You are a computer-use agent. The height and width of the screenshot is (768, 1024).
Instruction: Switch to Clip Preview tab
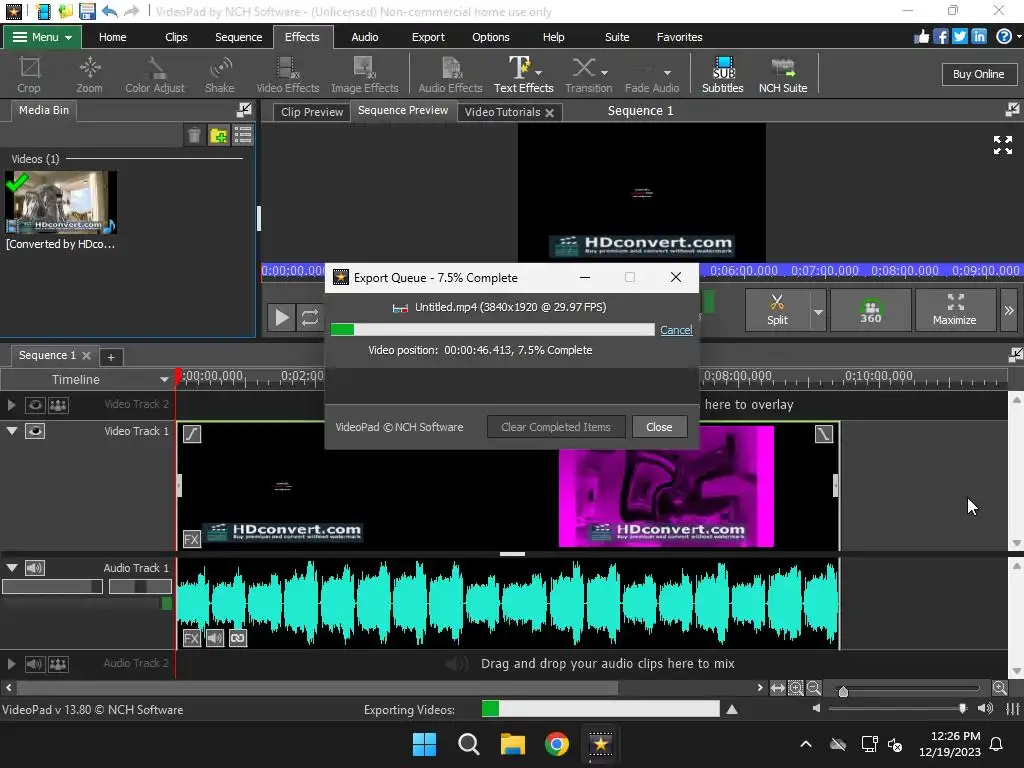click(x=312, y=112)
